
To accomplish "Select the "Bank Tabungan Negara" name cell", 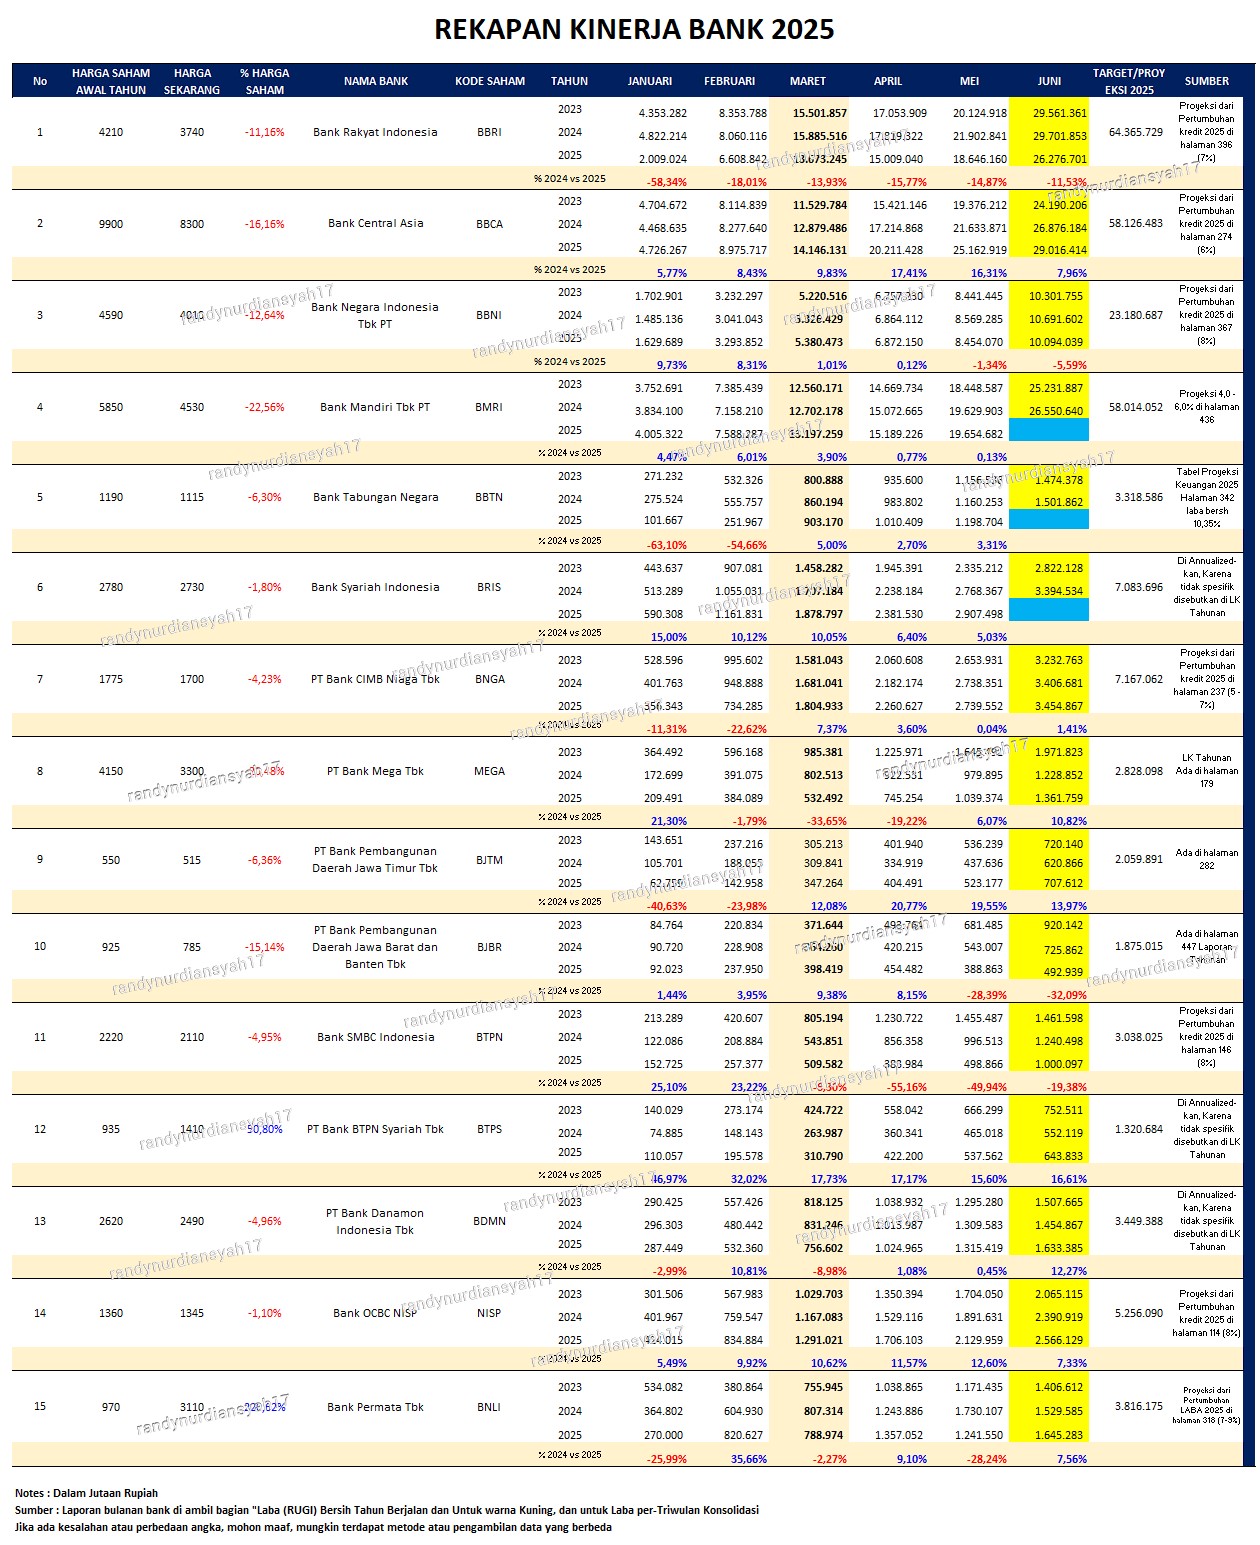I will 375,497.
